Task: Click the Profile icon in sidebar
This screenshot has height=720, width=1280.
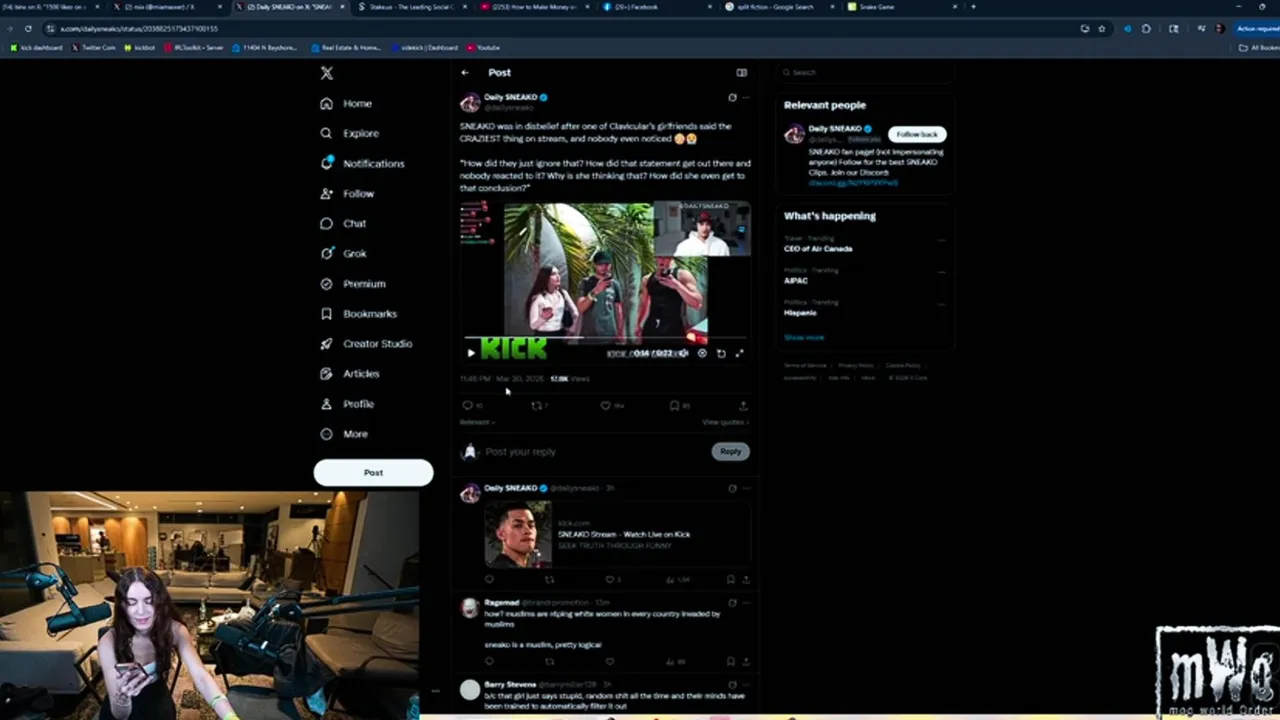Action: pyautogui.click(x=326, y=403)
